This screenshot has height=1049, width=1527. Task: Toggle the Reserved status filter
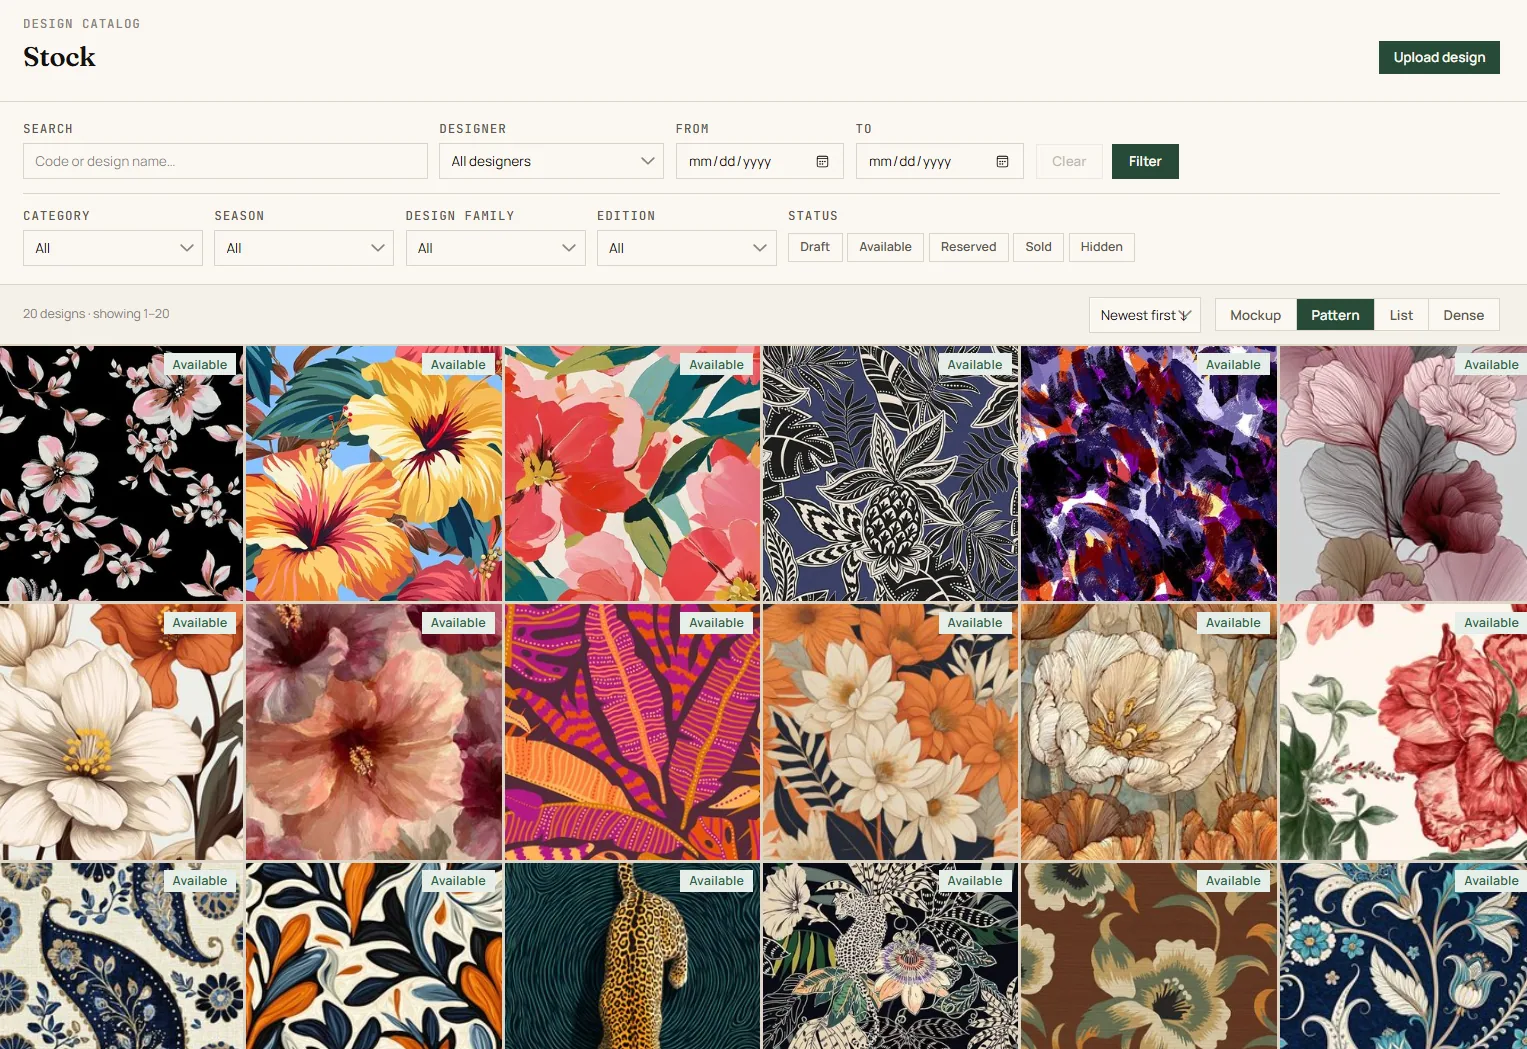968,247
